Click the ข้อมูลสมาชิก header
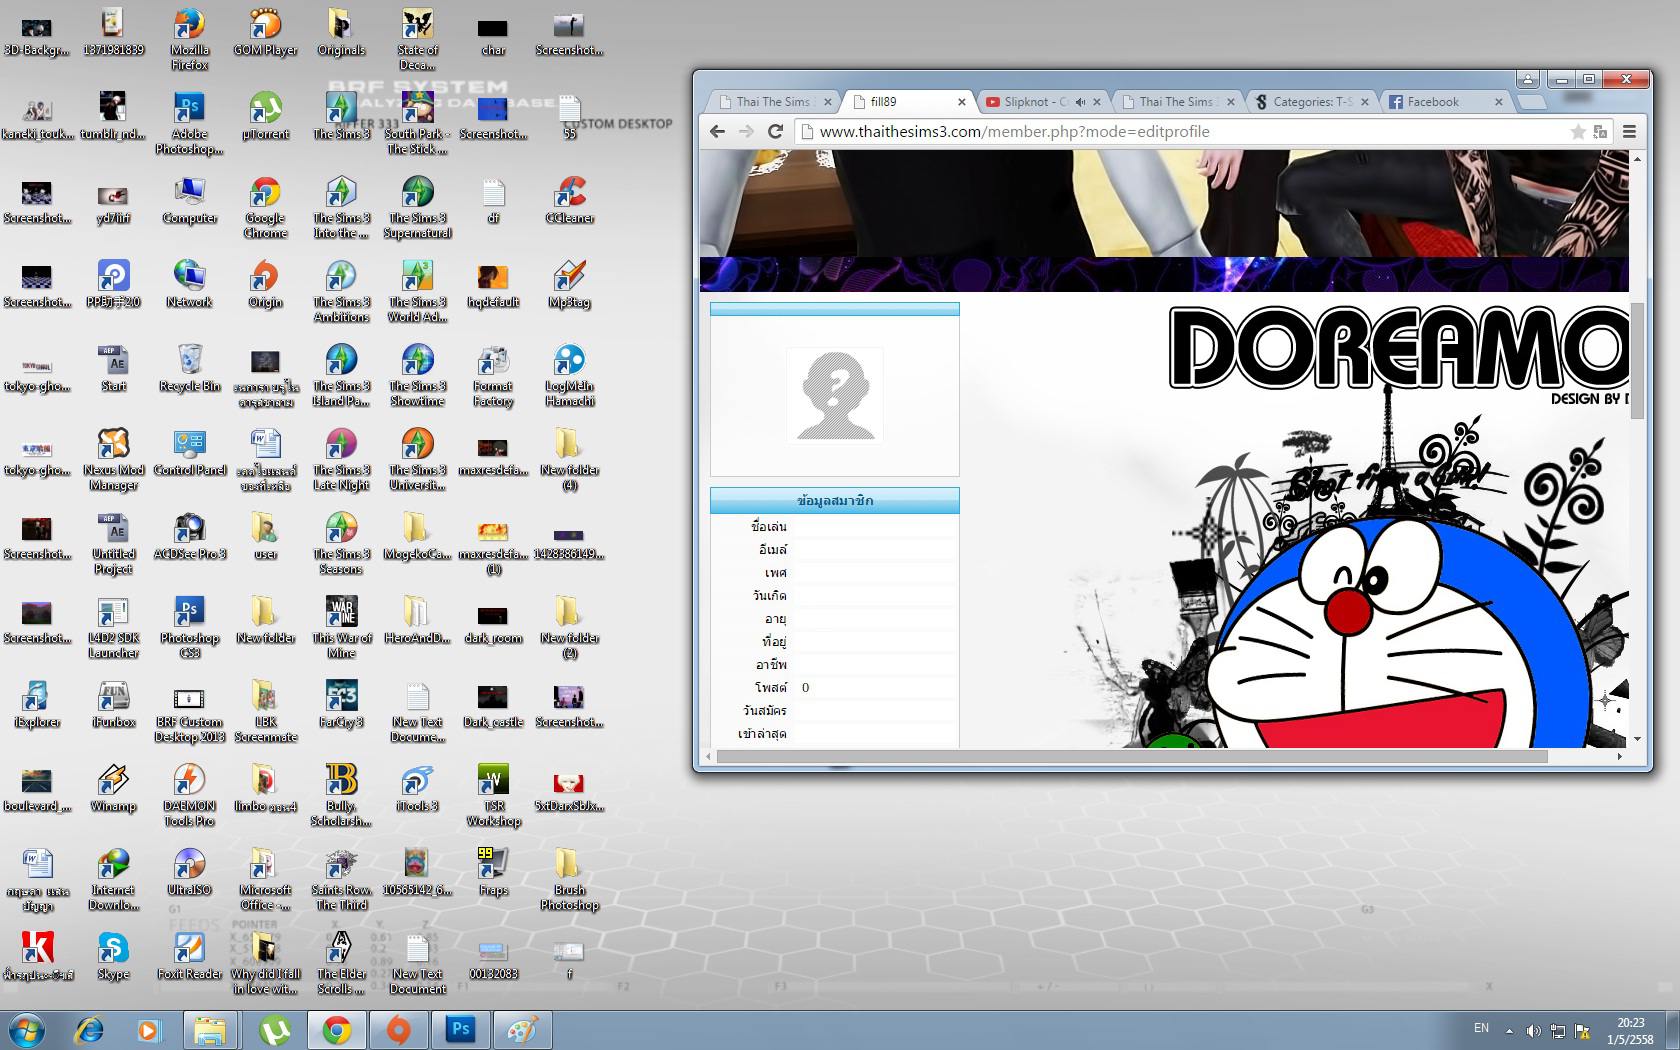This screenshot has height=1050, width=1680. [835, 500]
